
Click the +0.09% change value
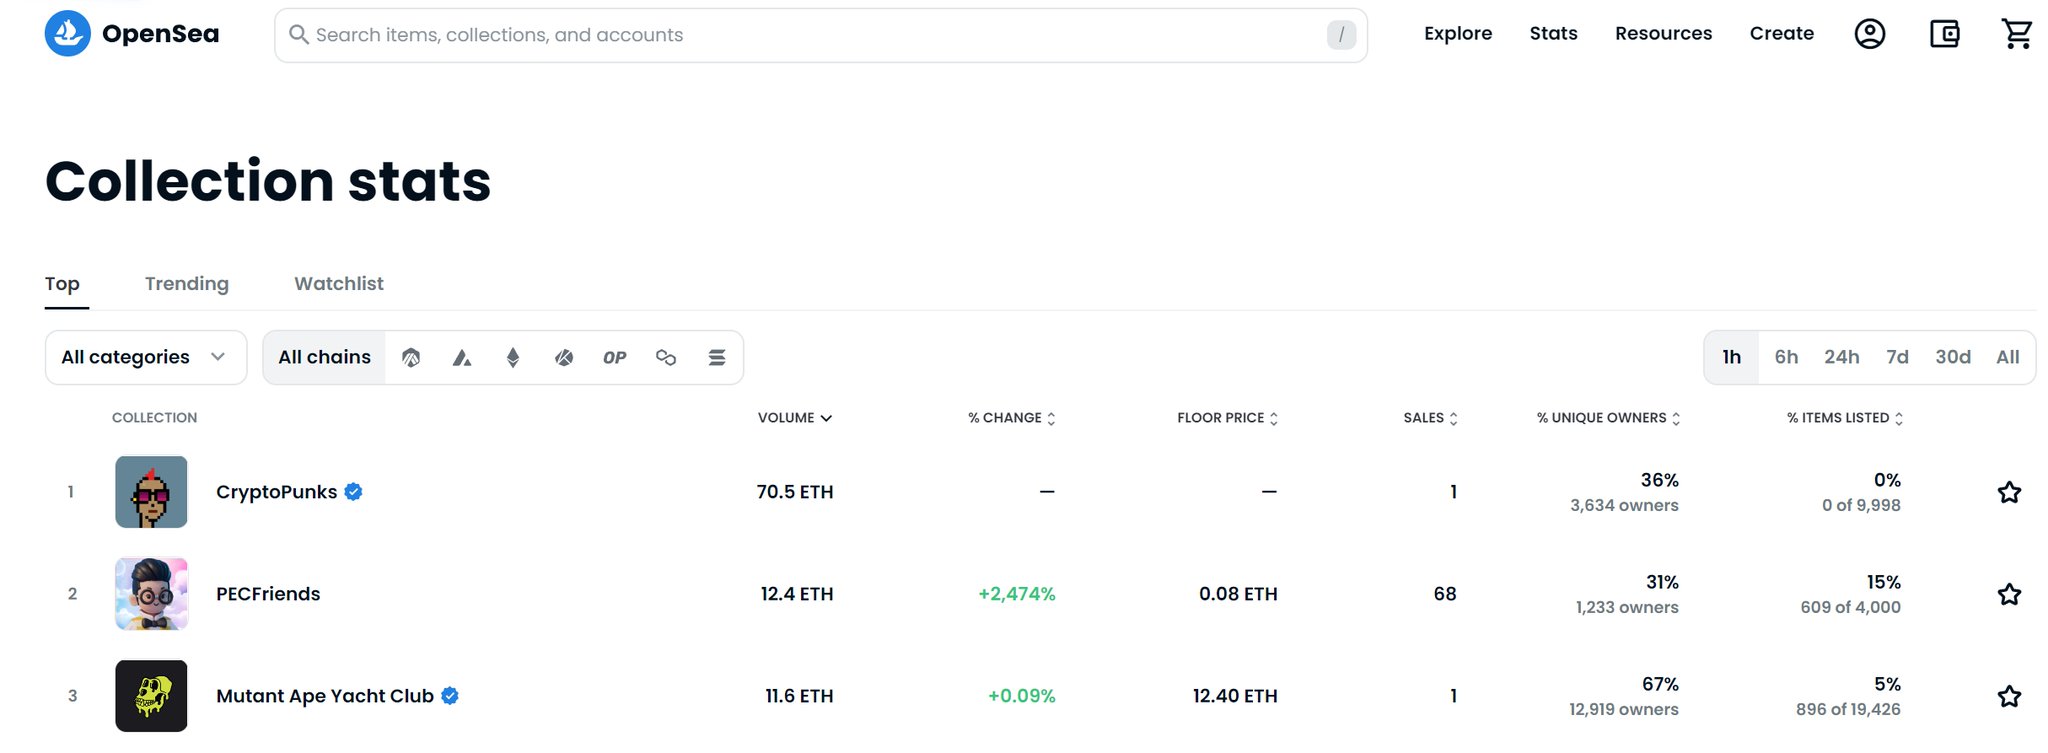(1021, 696)
